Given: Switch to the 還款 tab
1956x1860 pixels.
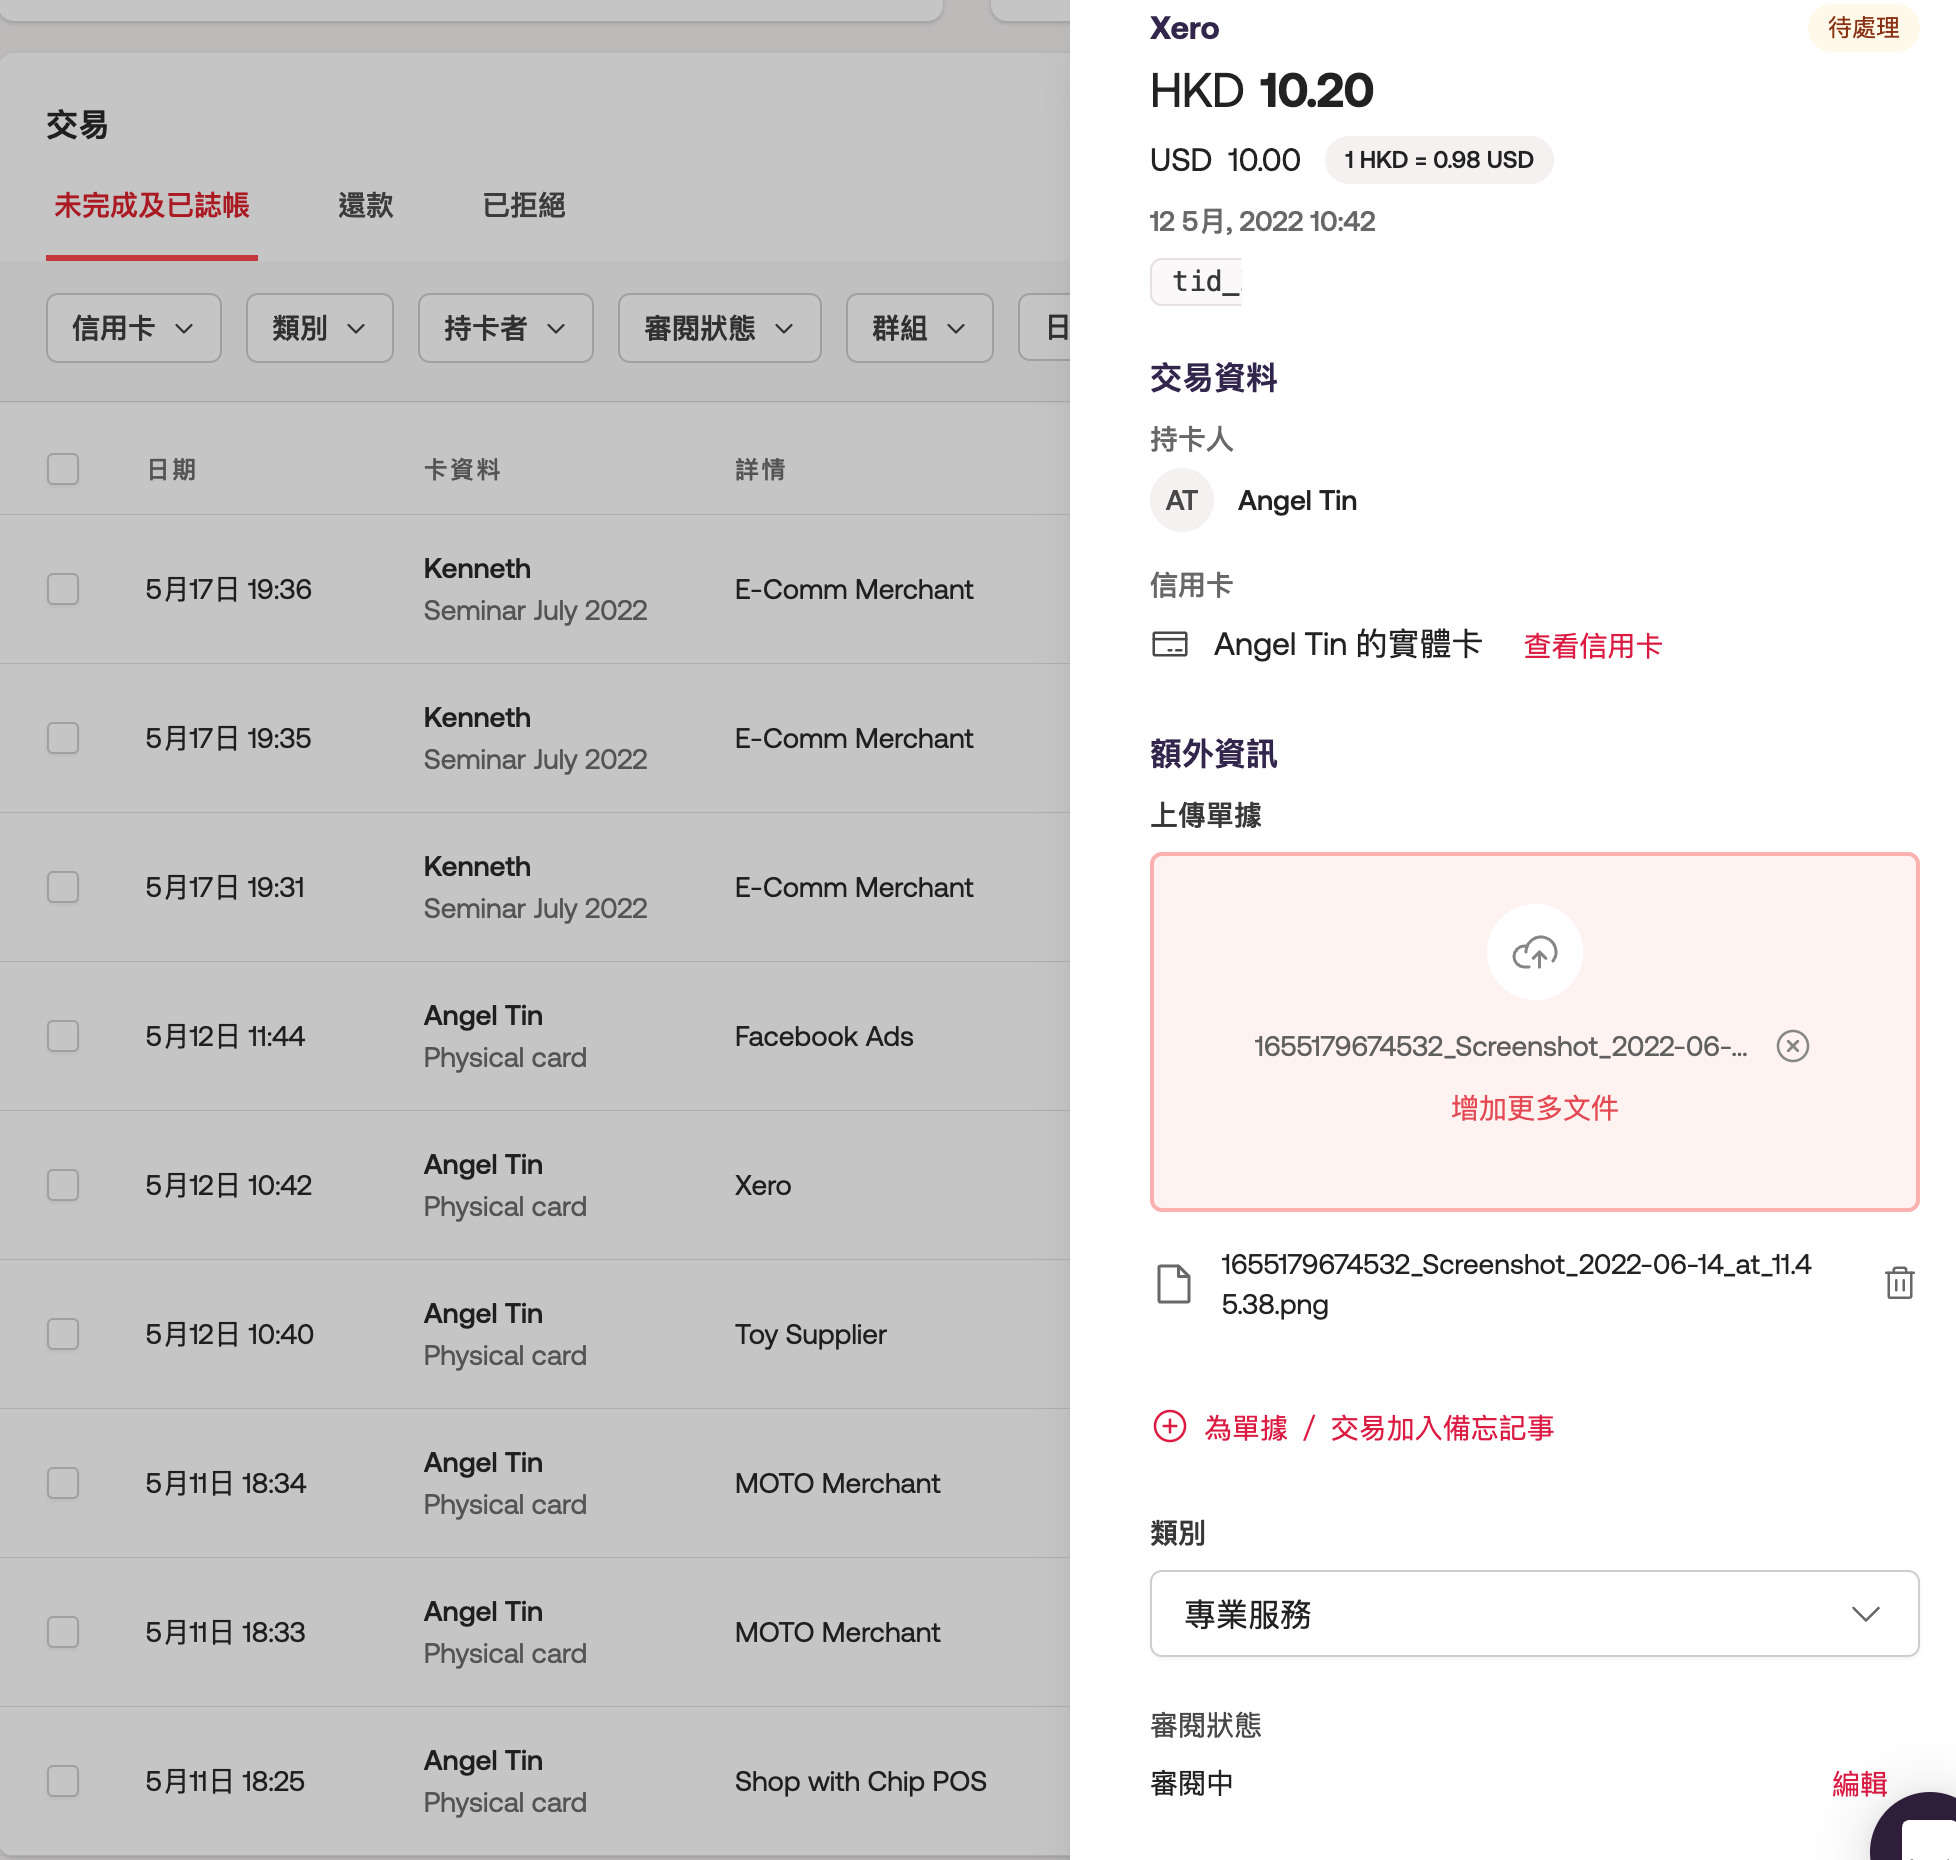Looking at the screenshot, I should (365, 206).
